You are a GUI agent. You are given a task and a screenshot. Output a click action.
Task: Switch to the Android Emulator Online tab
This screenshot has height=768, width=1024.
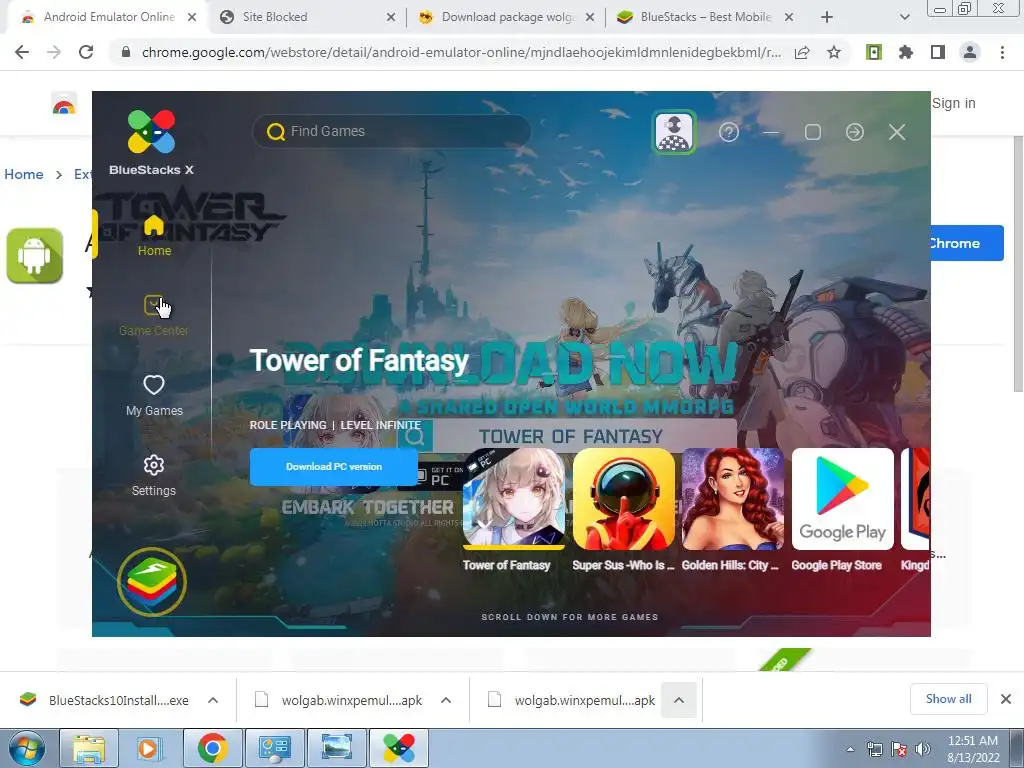pyautogui.click(x=108, y=17)
